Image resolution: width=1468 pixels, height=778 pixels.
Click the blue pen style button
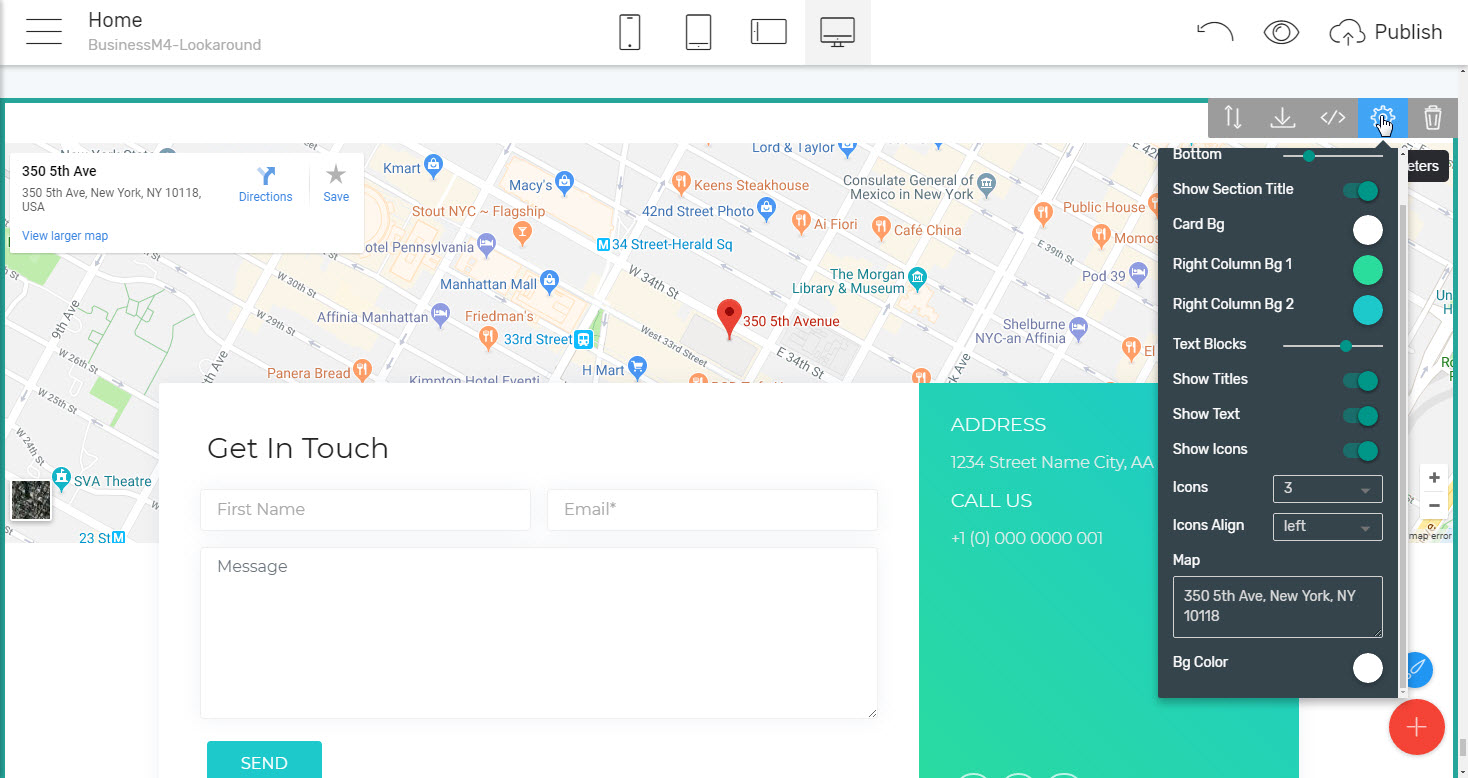pos(1419,668)
